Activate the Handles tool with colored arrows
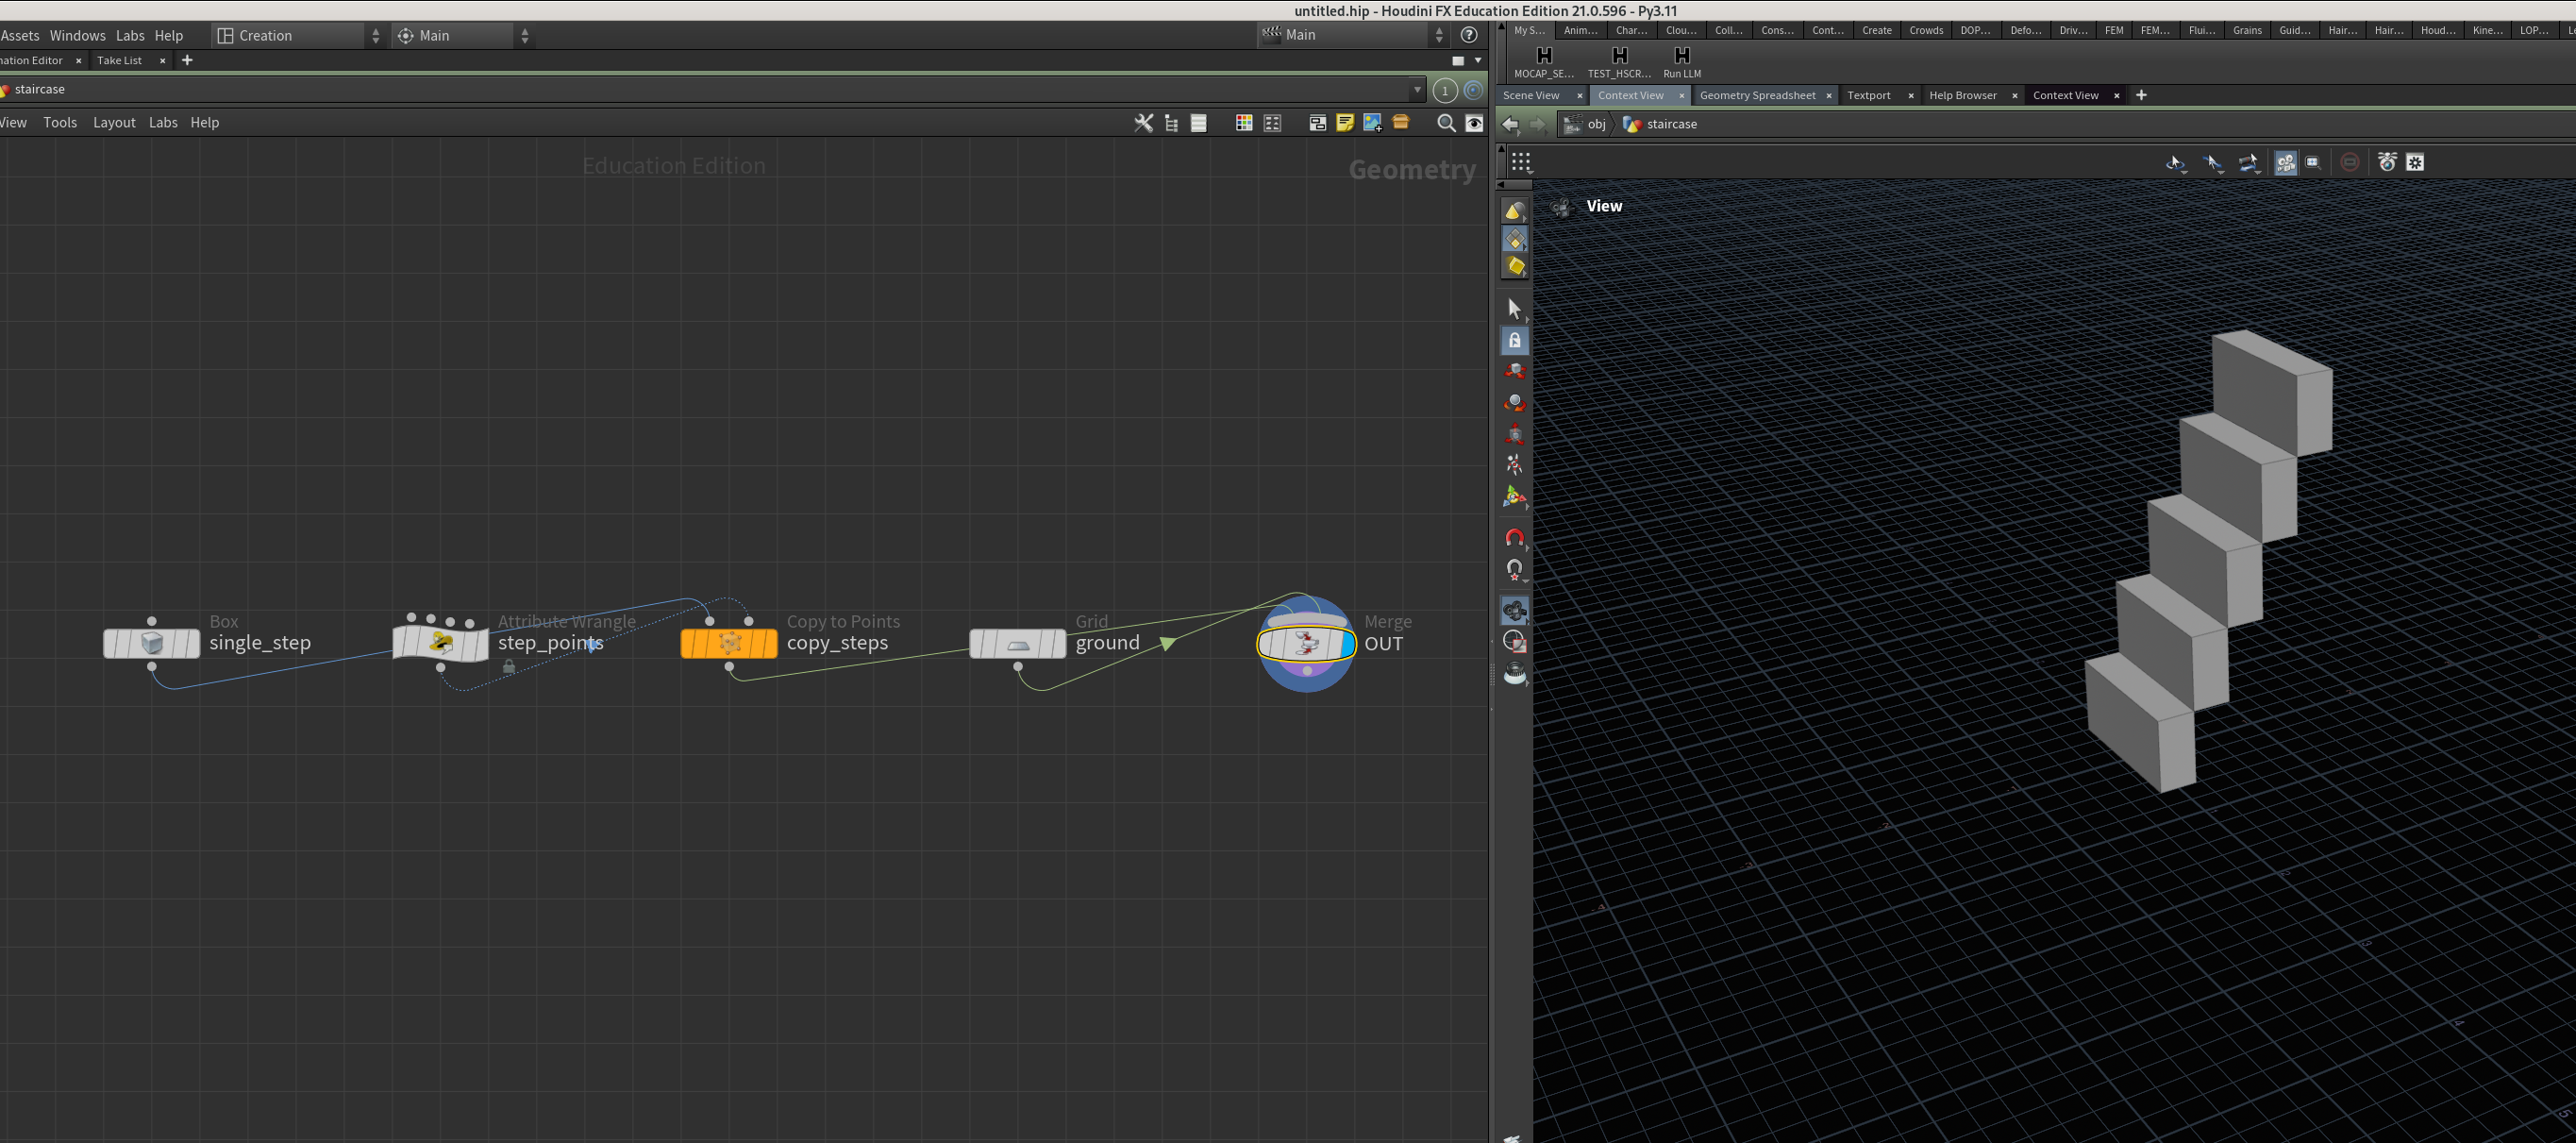2576x1143 pixels. pyautogui.click(x=1514, y=496)
